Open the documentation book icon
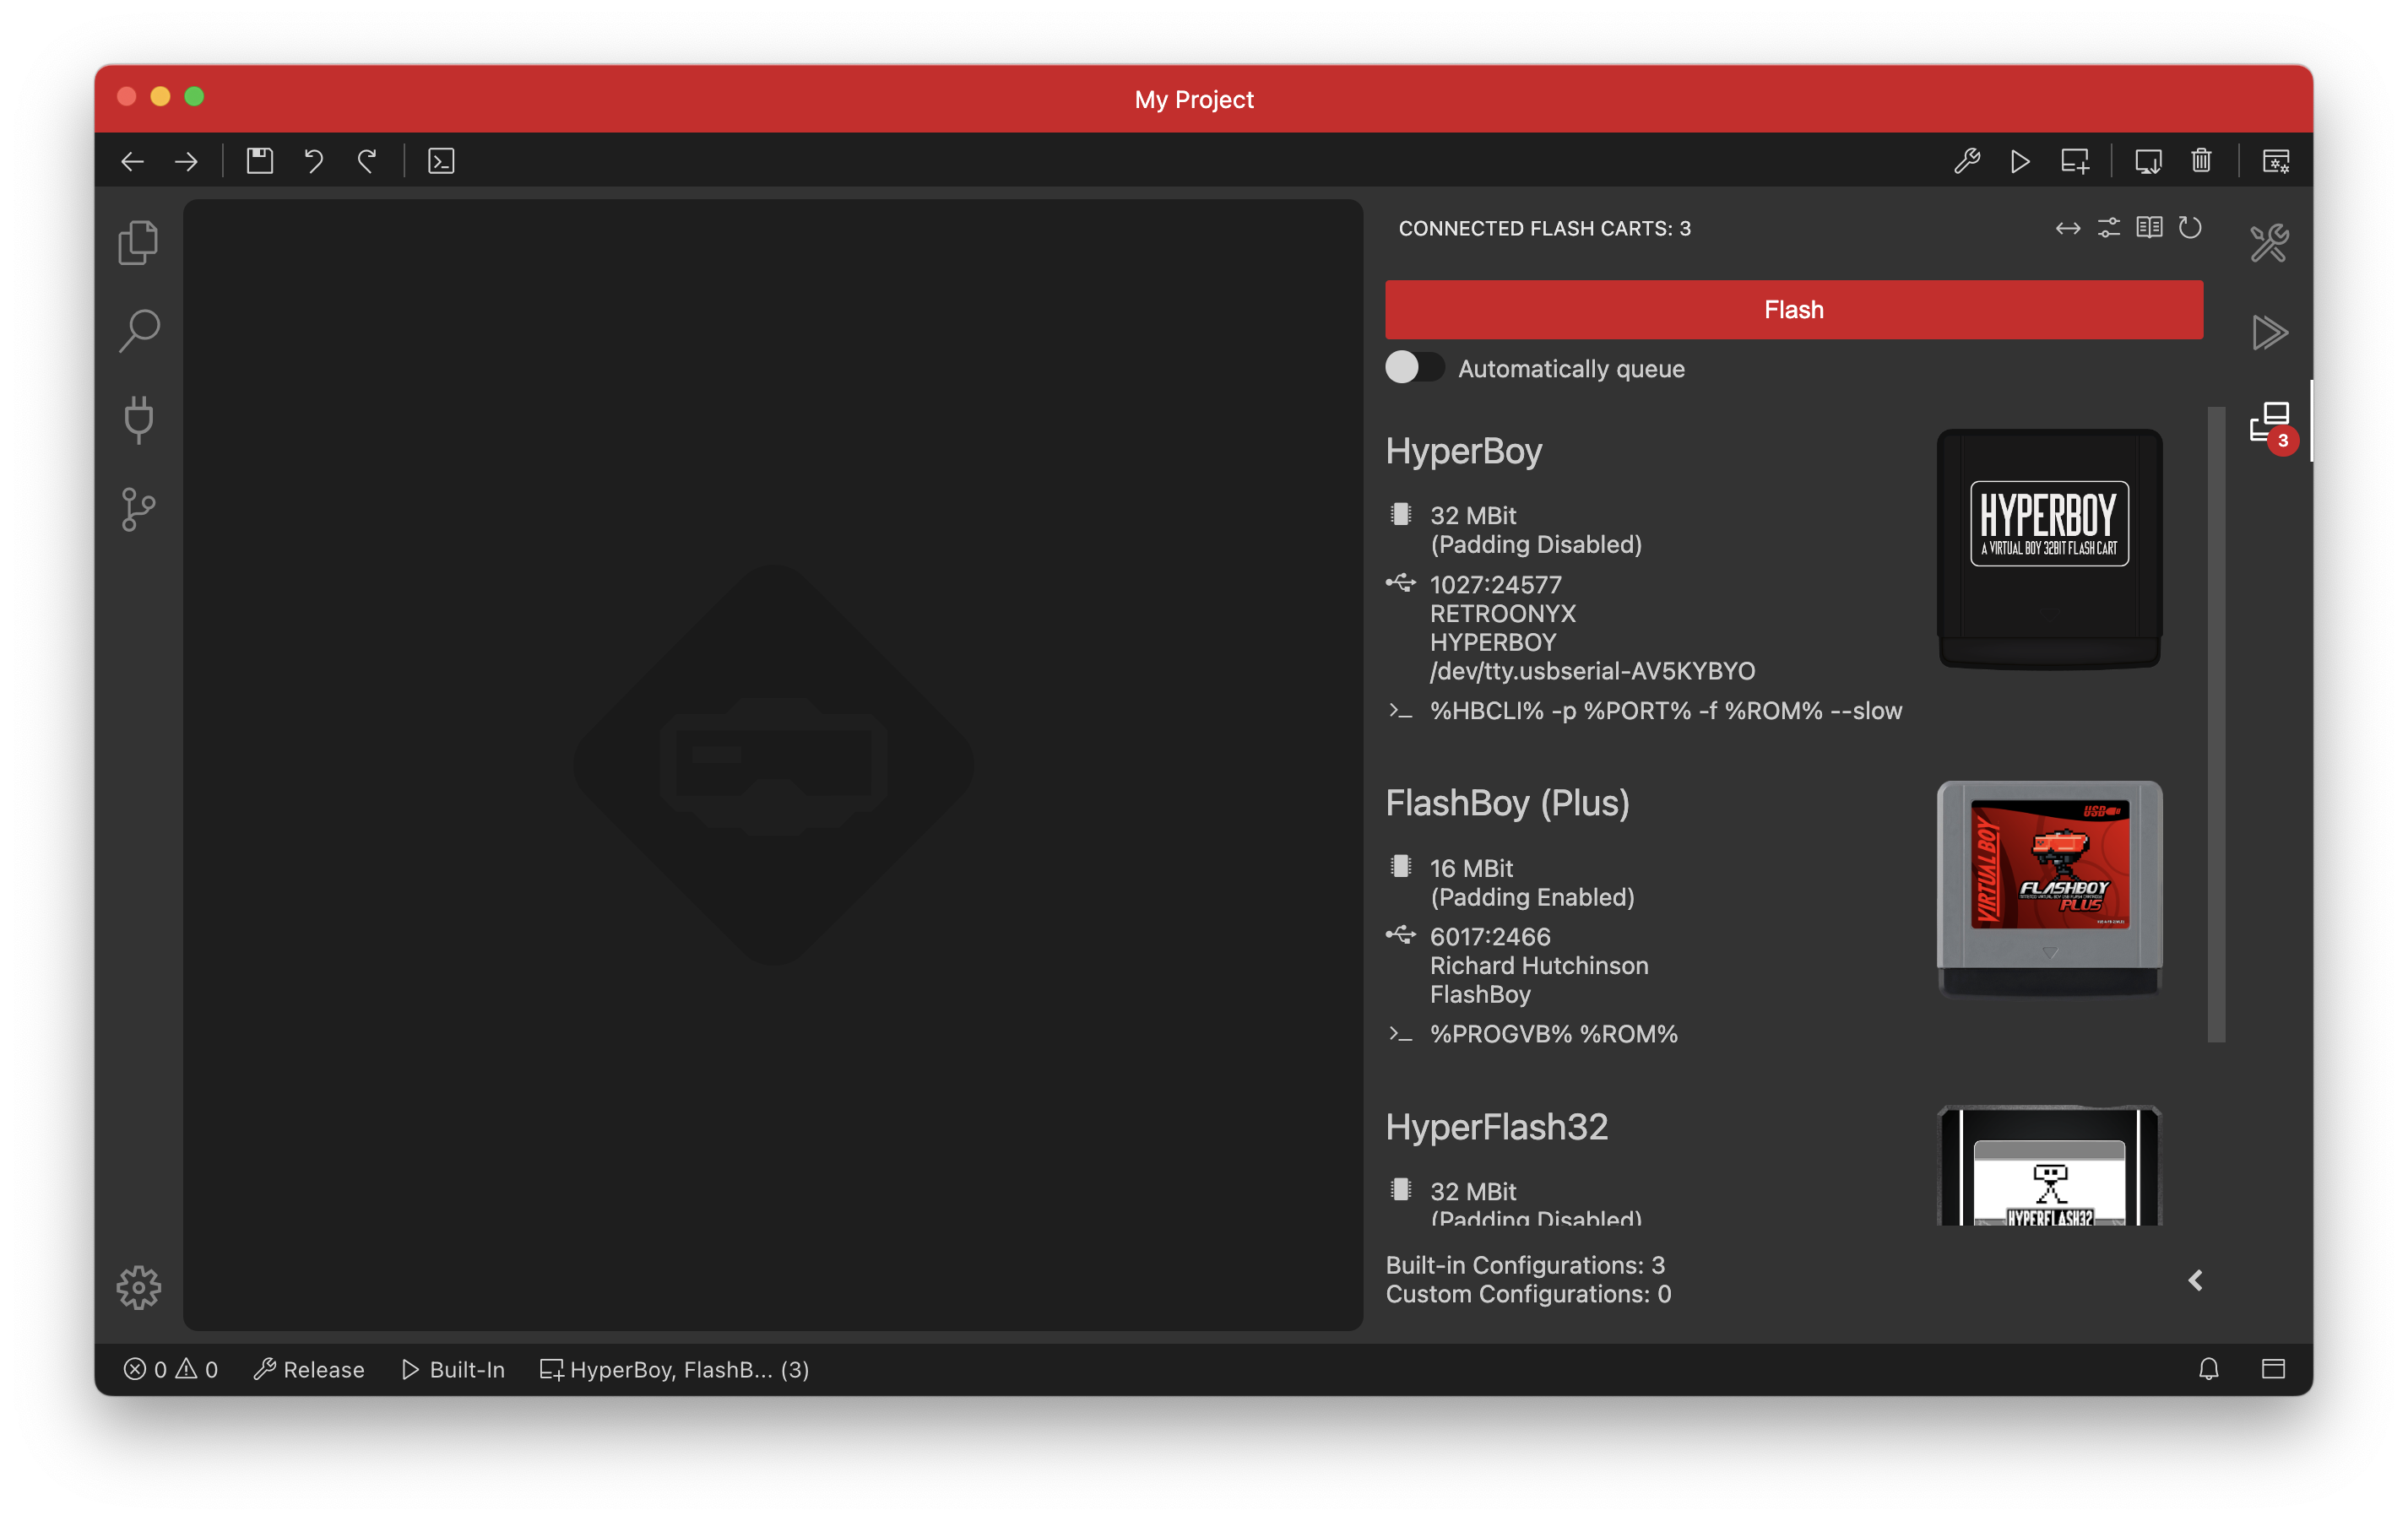2408x1521 pixels. pos(2149,228)
